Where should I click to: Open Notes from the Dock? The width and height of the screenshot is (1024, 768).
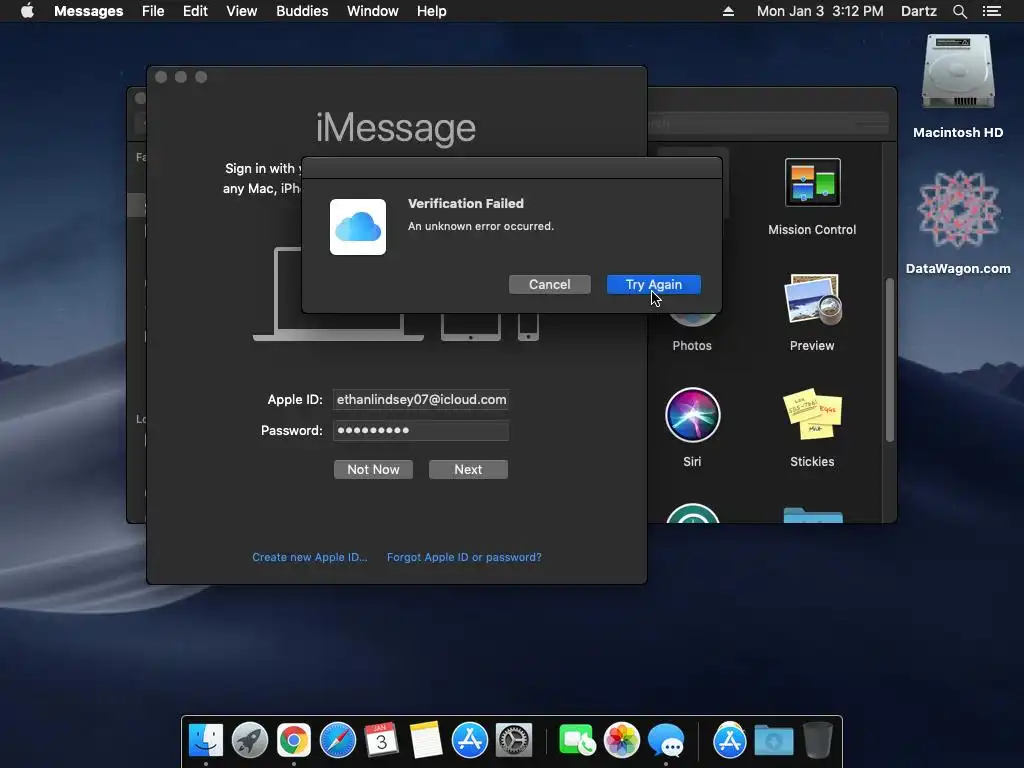[x=426, y=741]
